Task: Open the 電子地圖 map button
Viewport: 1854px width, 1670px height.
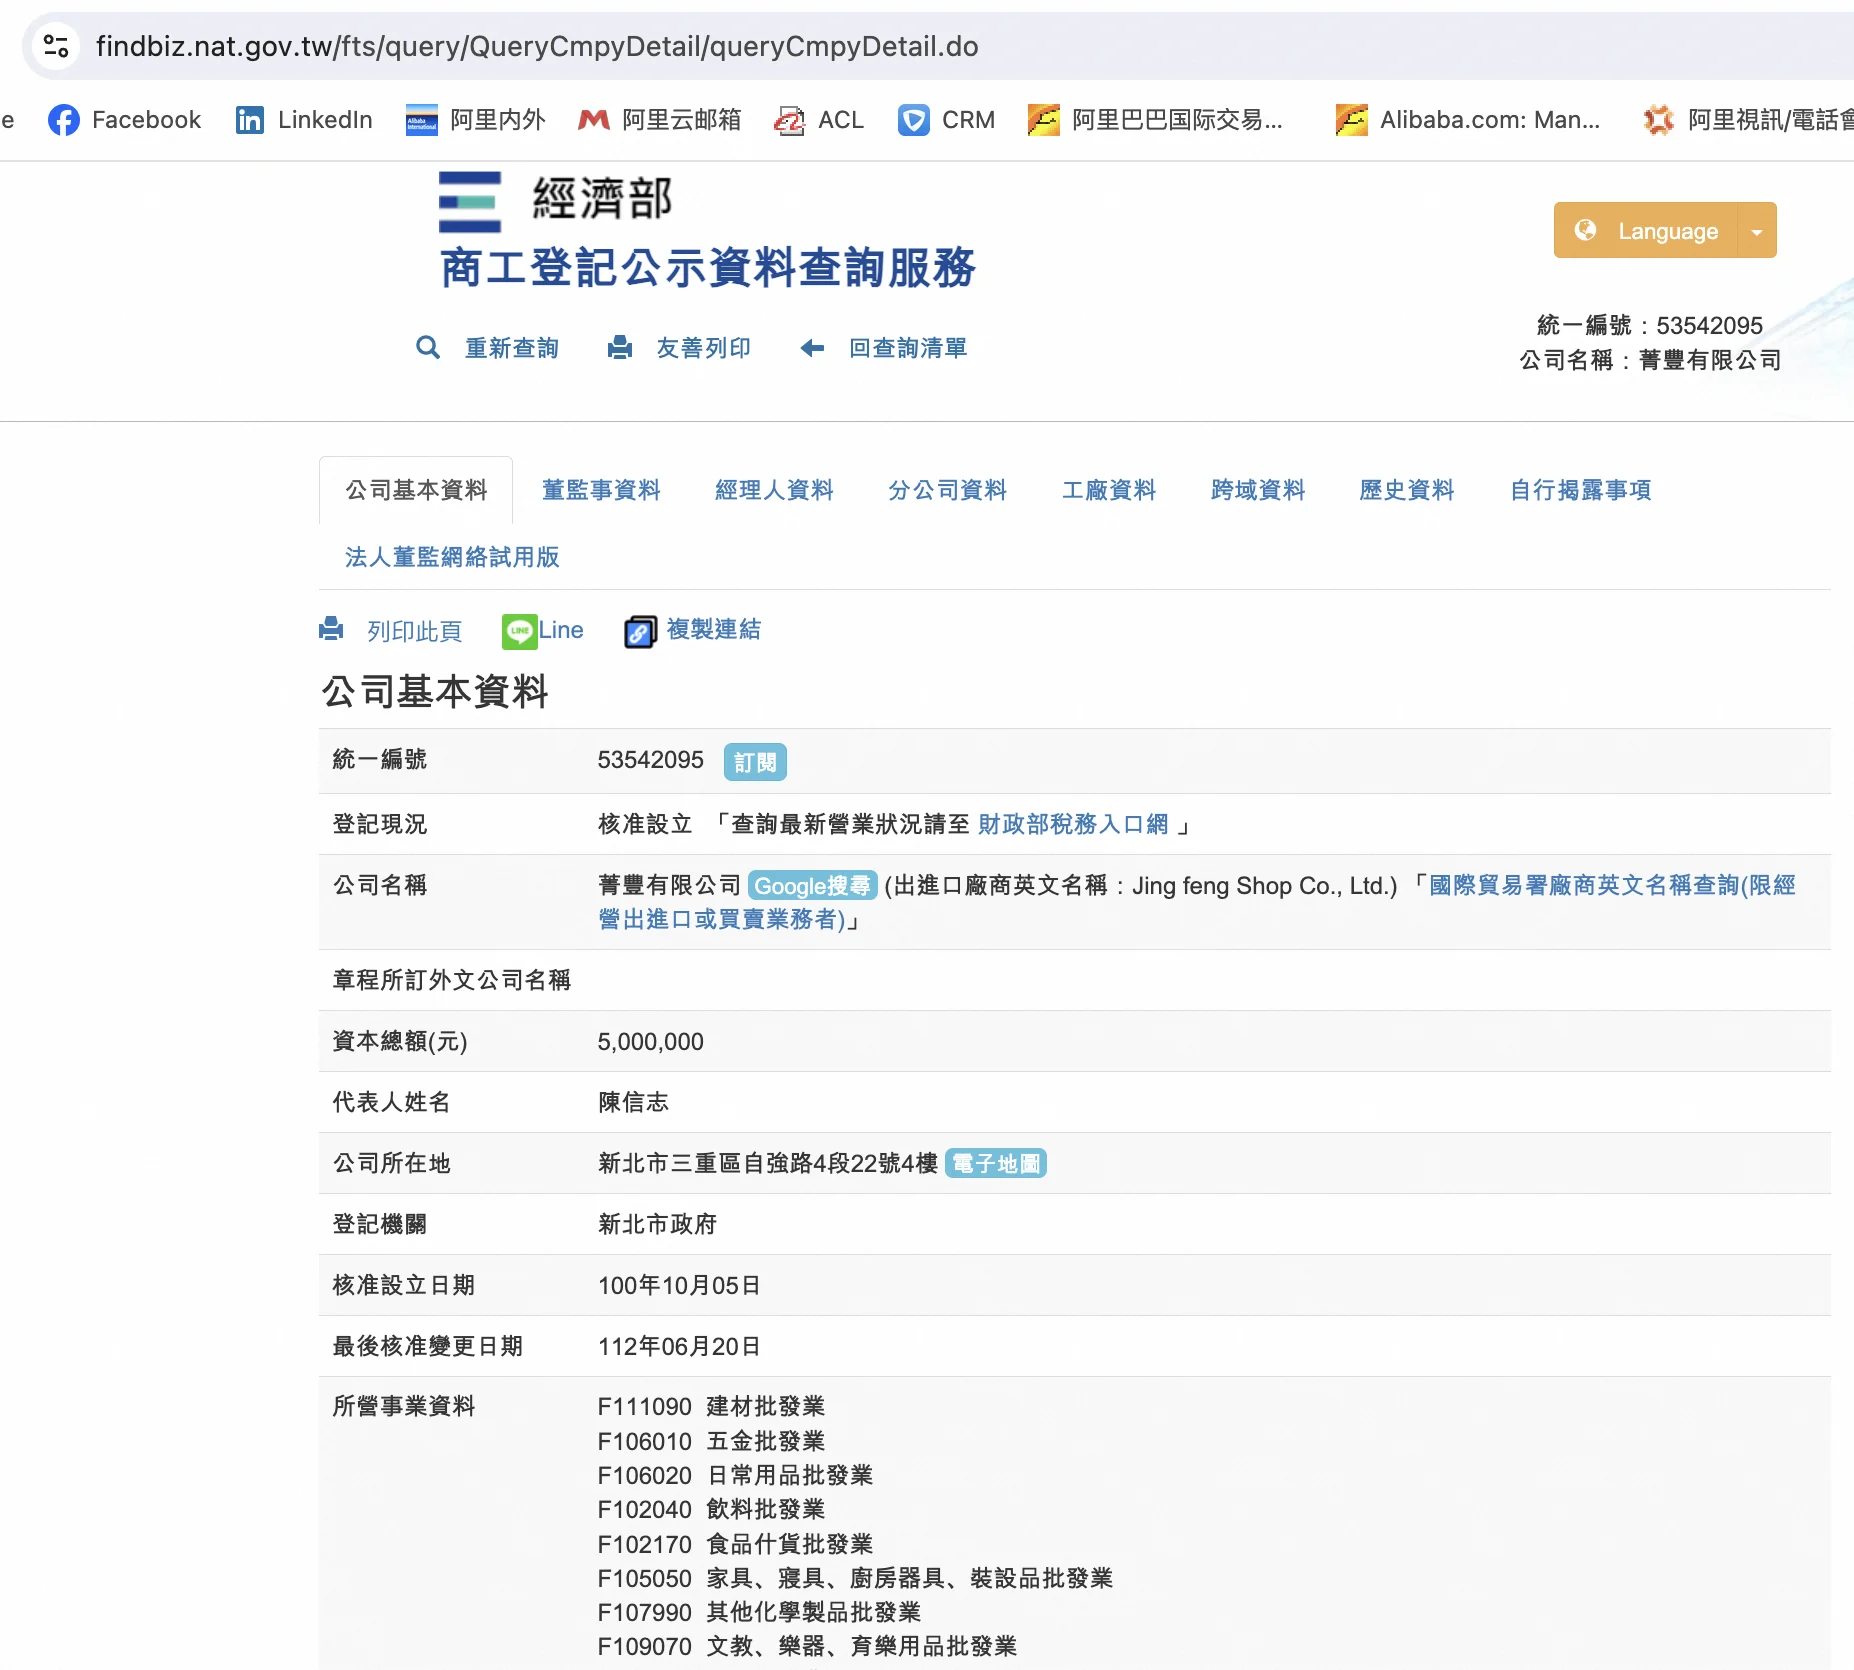Action: 995,1164
